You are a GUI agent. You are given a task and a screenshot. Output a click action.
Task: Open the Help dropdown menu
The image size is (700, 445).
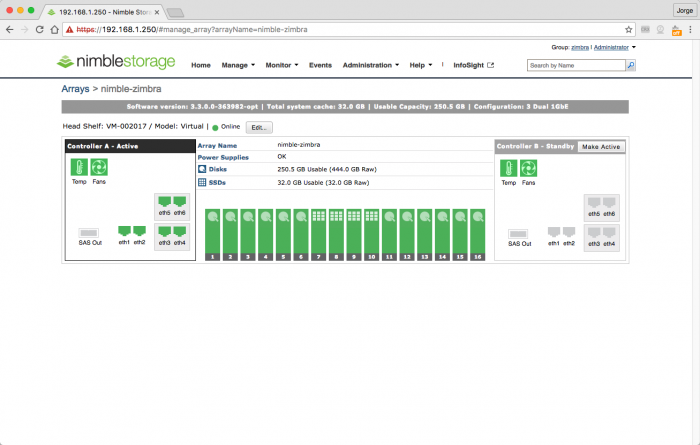point(421,65)
